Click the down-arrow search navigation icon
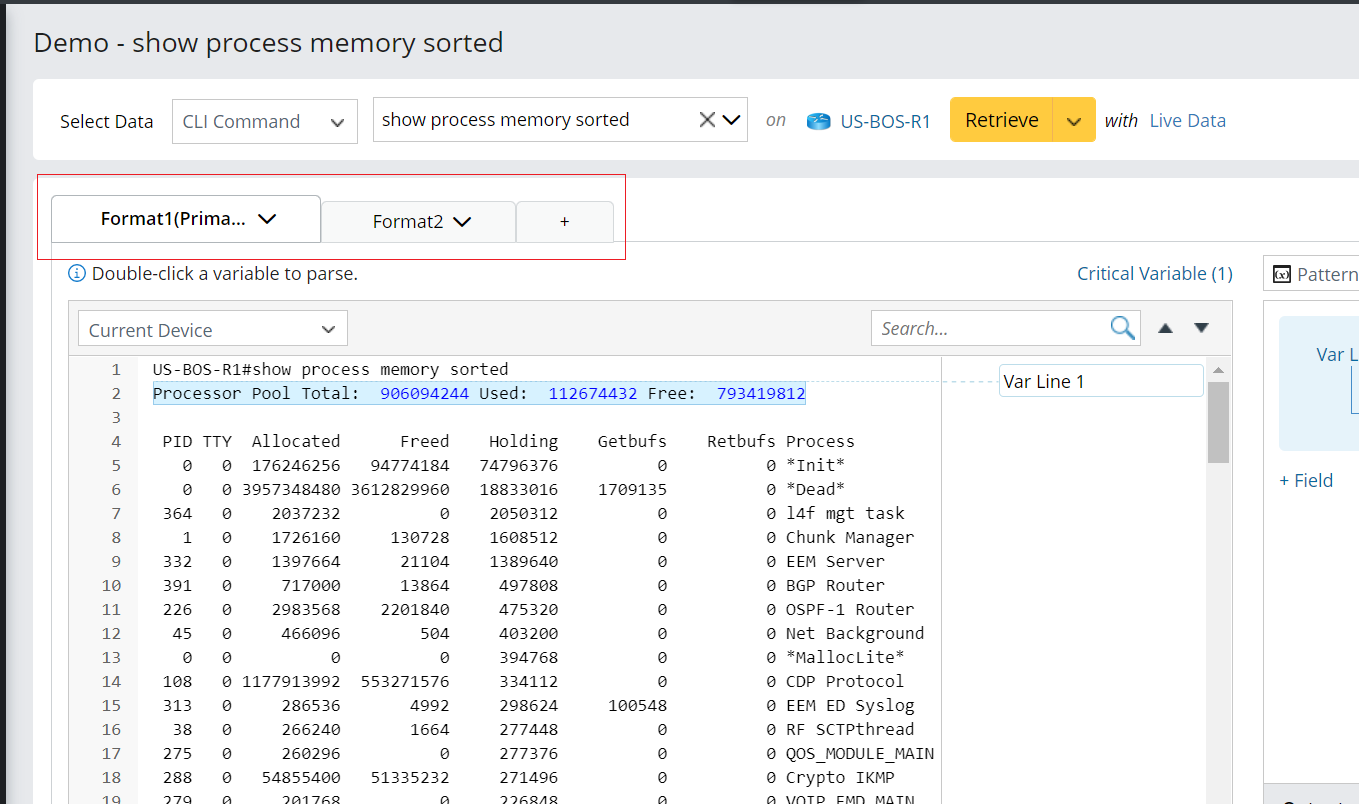 pyautogui.click(x=1201, y=327)
